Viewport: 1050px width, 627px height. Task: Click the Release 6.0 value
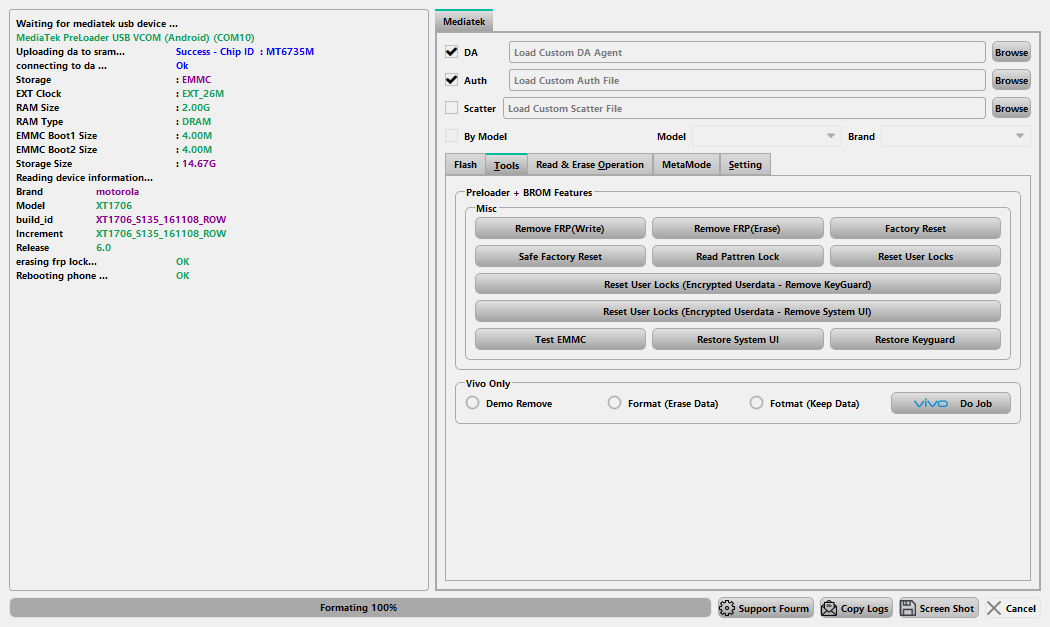pos(103,248)
